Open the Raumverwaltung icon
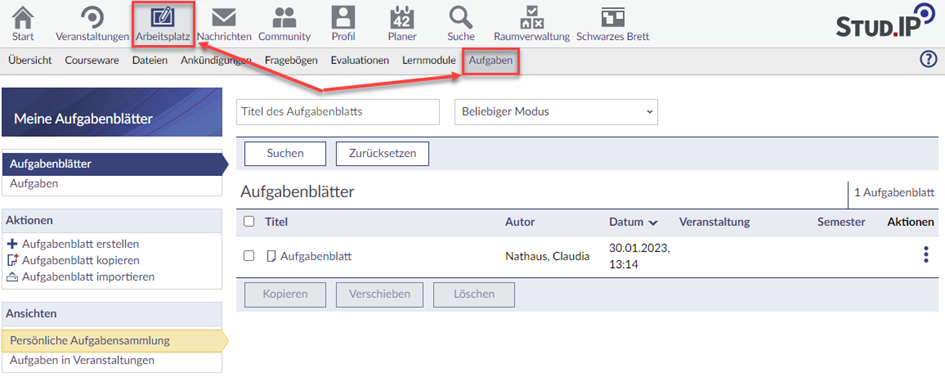This screenshot has height=382, width=945. click(532, 17)
